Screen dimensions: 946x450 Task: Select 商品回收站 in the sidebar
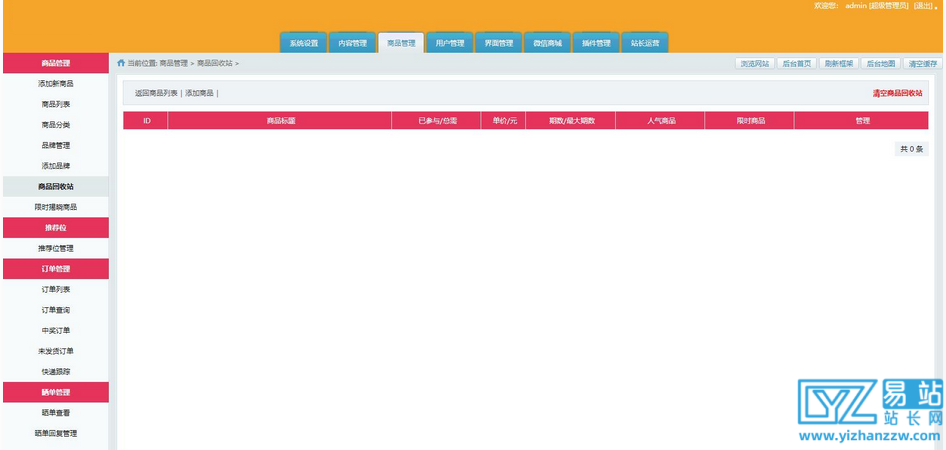tap(56, 186)
